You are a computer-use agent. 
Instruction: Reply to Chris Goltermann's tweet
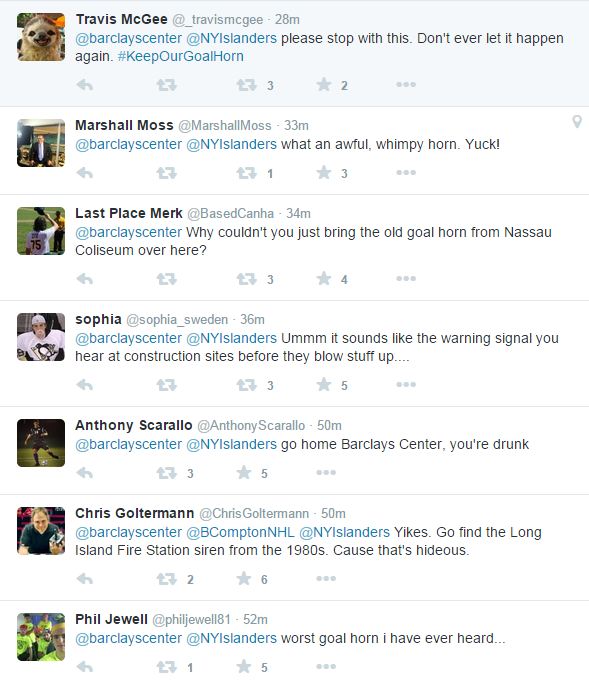85,579
